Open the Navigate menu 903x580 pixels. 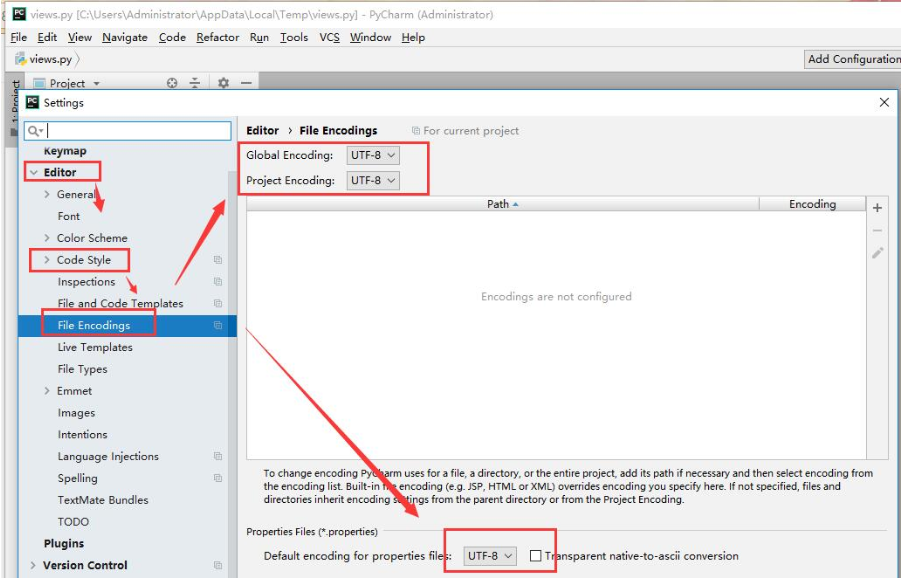tap(125, 37)
